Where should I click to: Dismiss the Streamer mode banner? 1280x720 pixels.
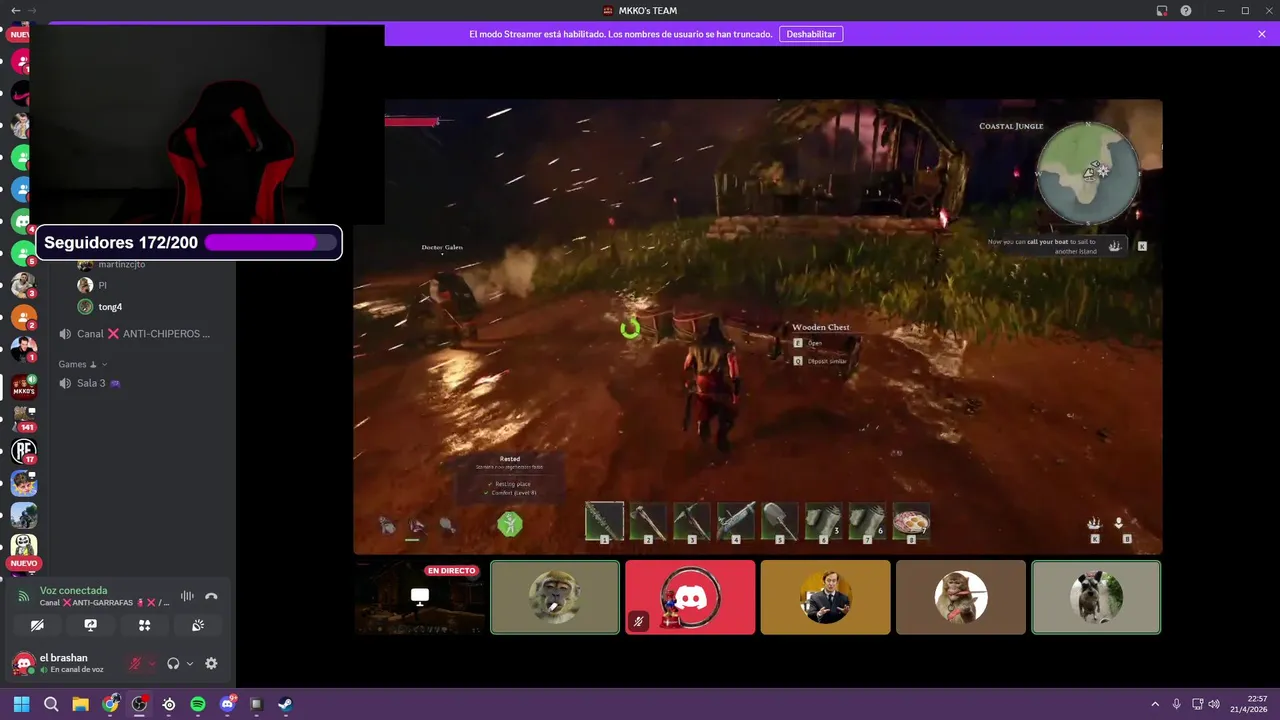[1262, 34]
